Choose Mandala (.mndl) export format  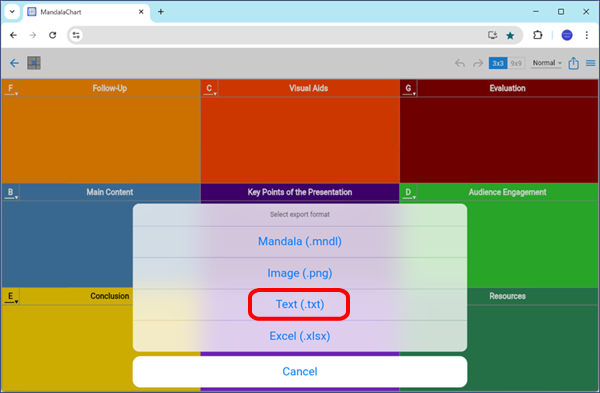(300, 241)
